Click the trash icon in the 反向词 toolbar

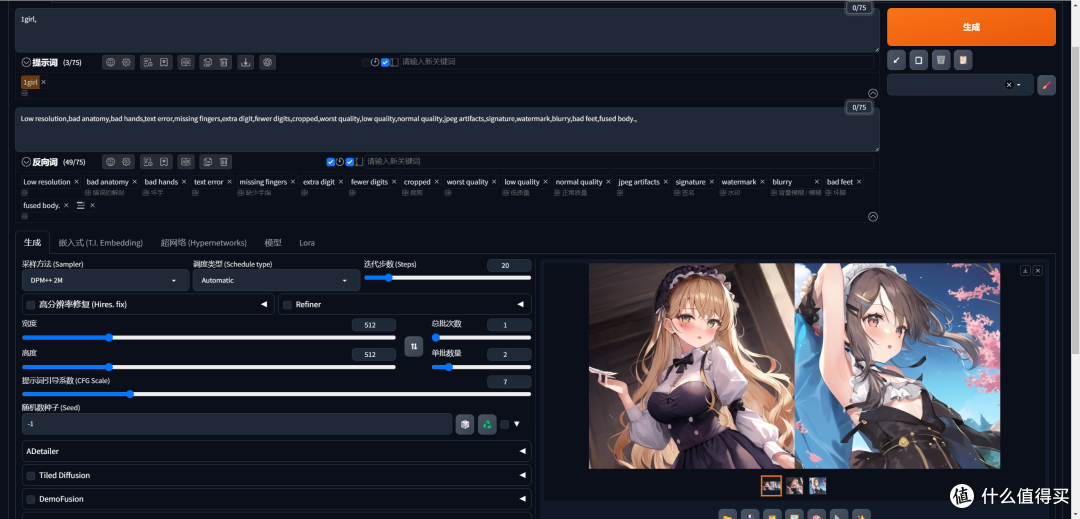pyautogui.click(x=224, y=162)
